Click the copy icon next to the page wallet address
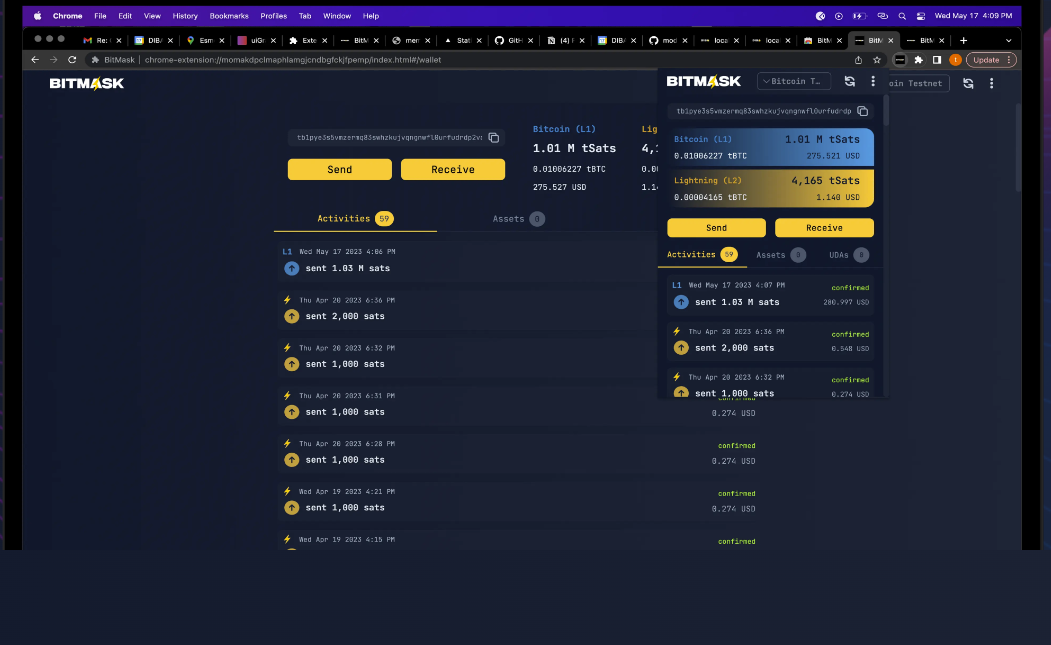 493,138
